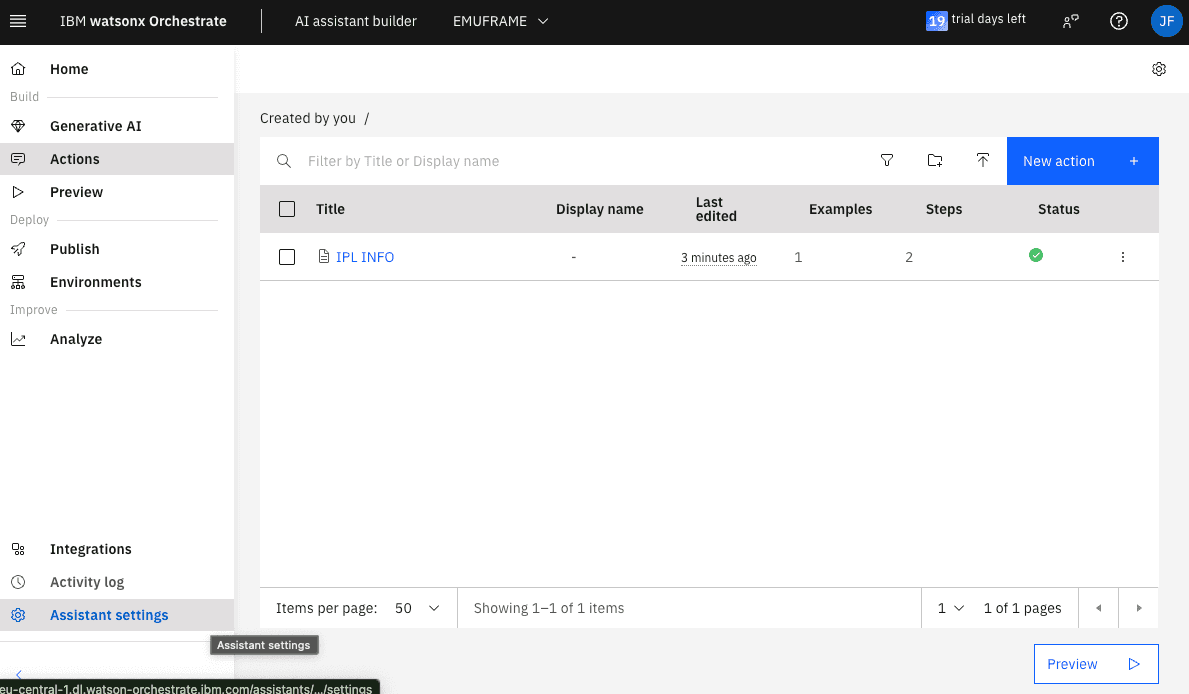
Task: Click the filter funnel icon
Action: pyautogui.click(x=887, y=161)
